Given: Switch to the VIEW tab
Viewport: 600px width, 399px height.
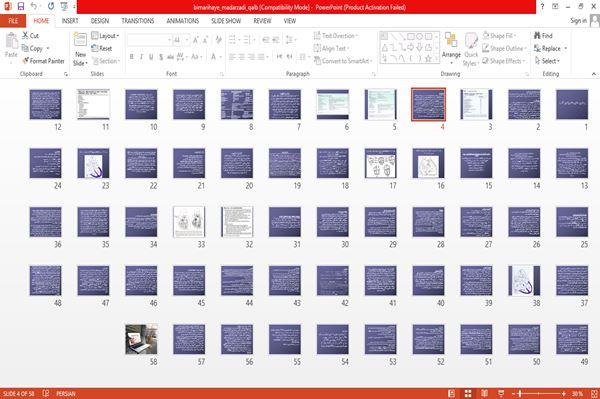Looking at the screenshot, I should (x=290, y=21).
